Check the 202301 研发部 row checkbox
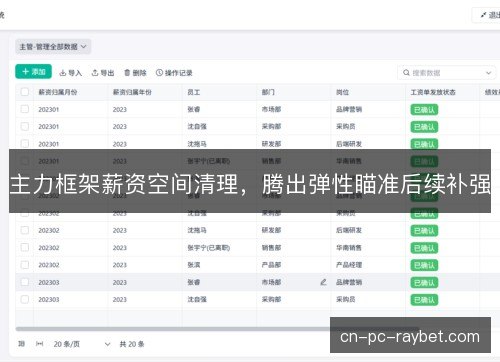Screen dimensions: 500x362 click(25, 143)
